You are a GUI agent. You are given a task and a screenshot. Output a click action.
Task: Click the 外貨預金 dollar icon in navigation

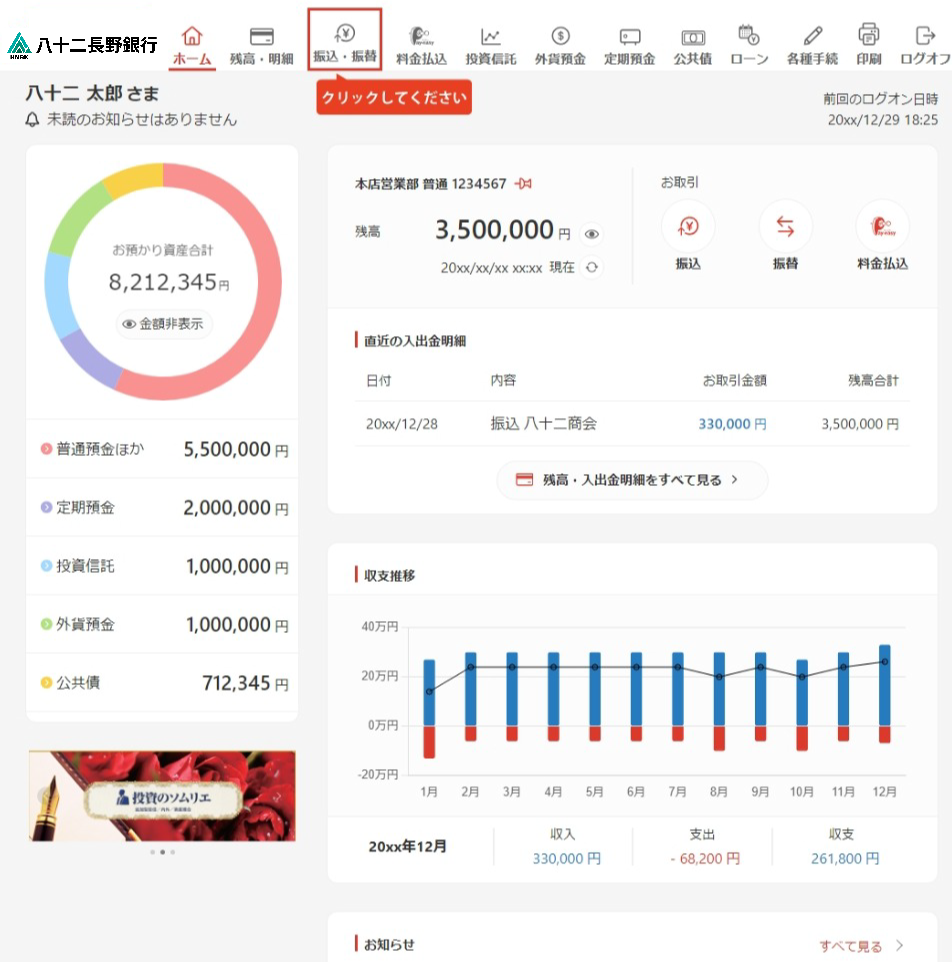click(560, 37)
